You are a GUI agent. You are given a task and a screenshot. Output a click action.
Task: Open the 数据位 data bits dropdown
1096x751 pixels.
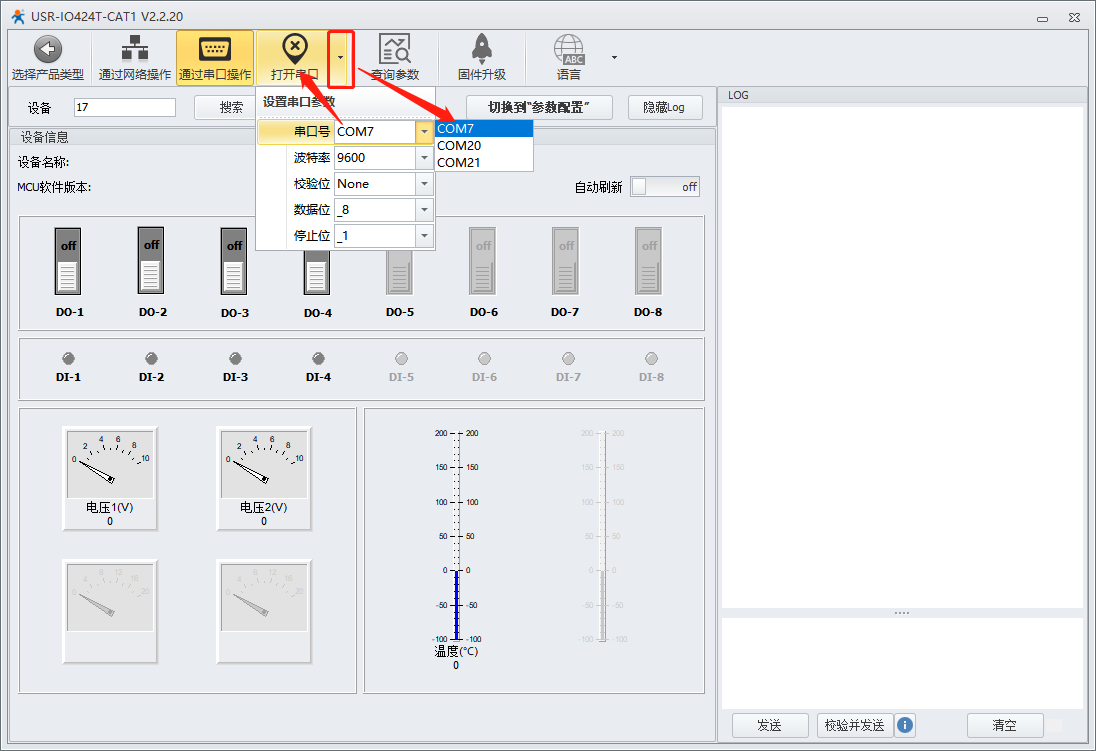click(424, 210)
